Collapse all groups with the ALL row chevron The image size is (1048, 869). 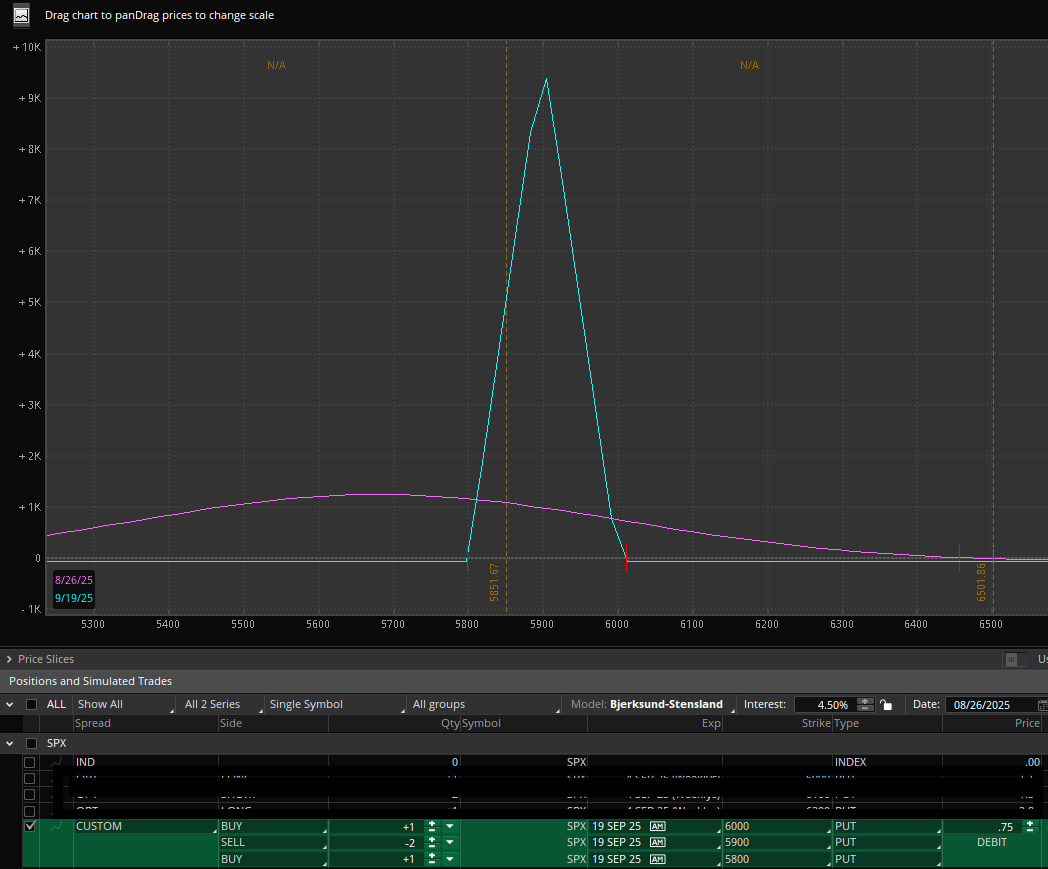point(9,705)
